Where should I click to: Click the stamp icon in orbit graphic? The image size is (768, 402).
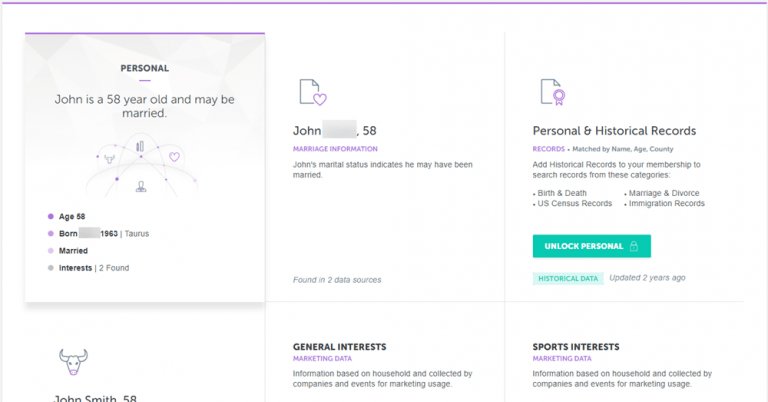click(141, 187)
